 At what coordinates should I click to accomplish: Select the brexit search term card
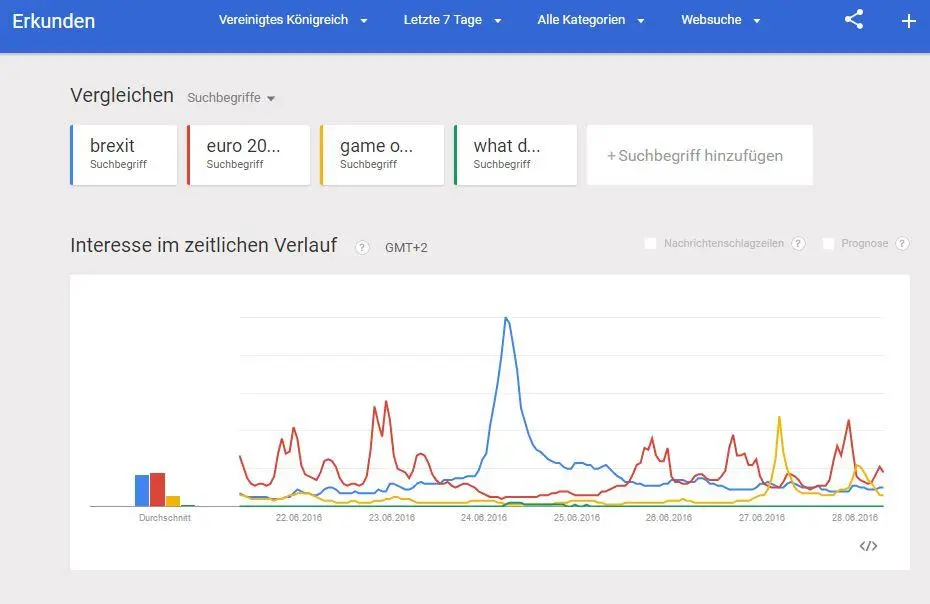pos(123,155)
